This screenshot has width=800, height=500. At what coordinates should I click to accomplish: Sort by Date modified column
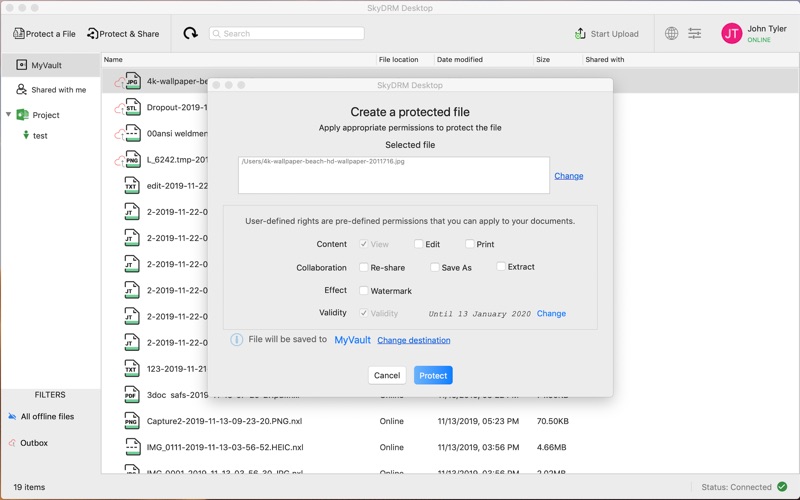point(460,60)
